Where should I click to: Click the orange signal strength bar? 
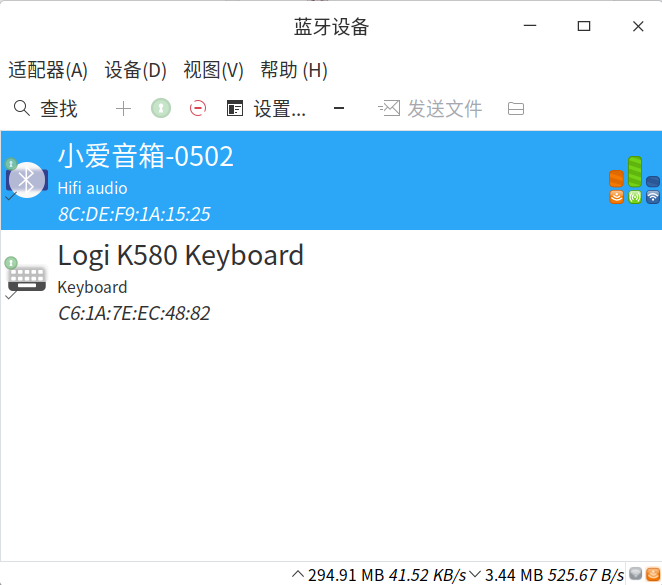coord(616,179)
